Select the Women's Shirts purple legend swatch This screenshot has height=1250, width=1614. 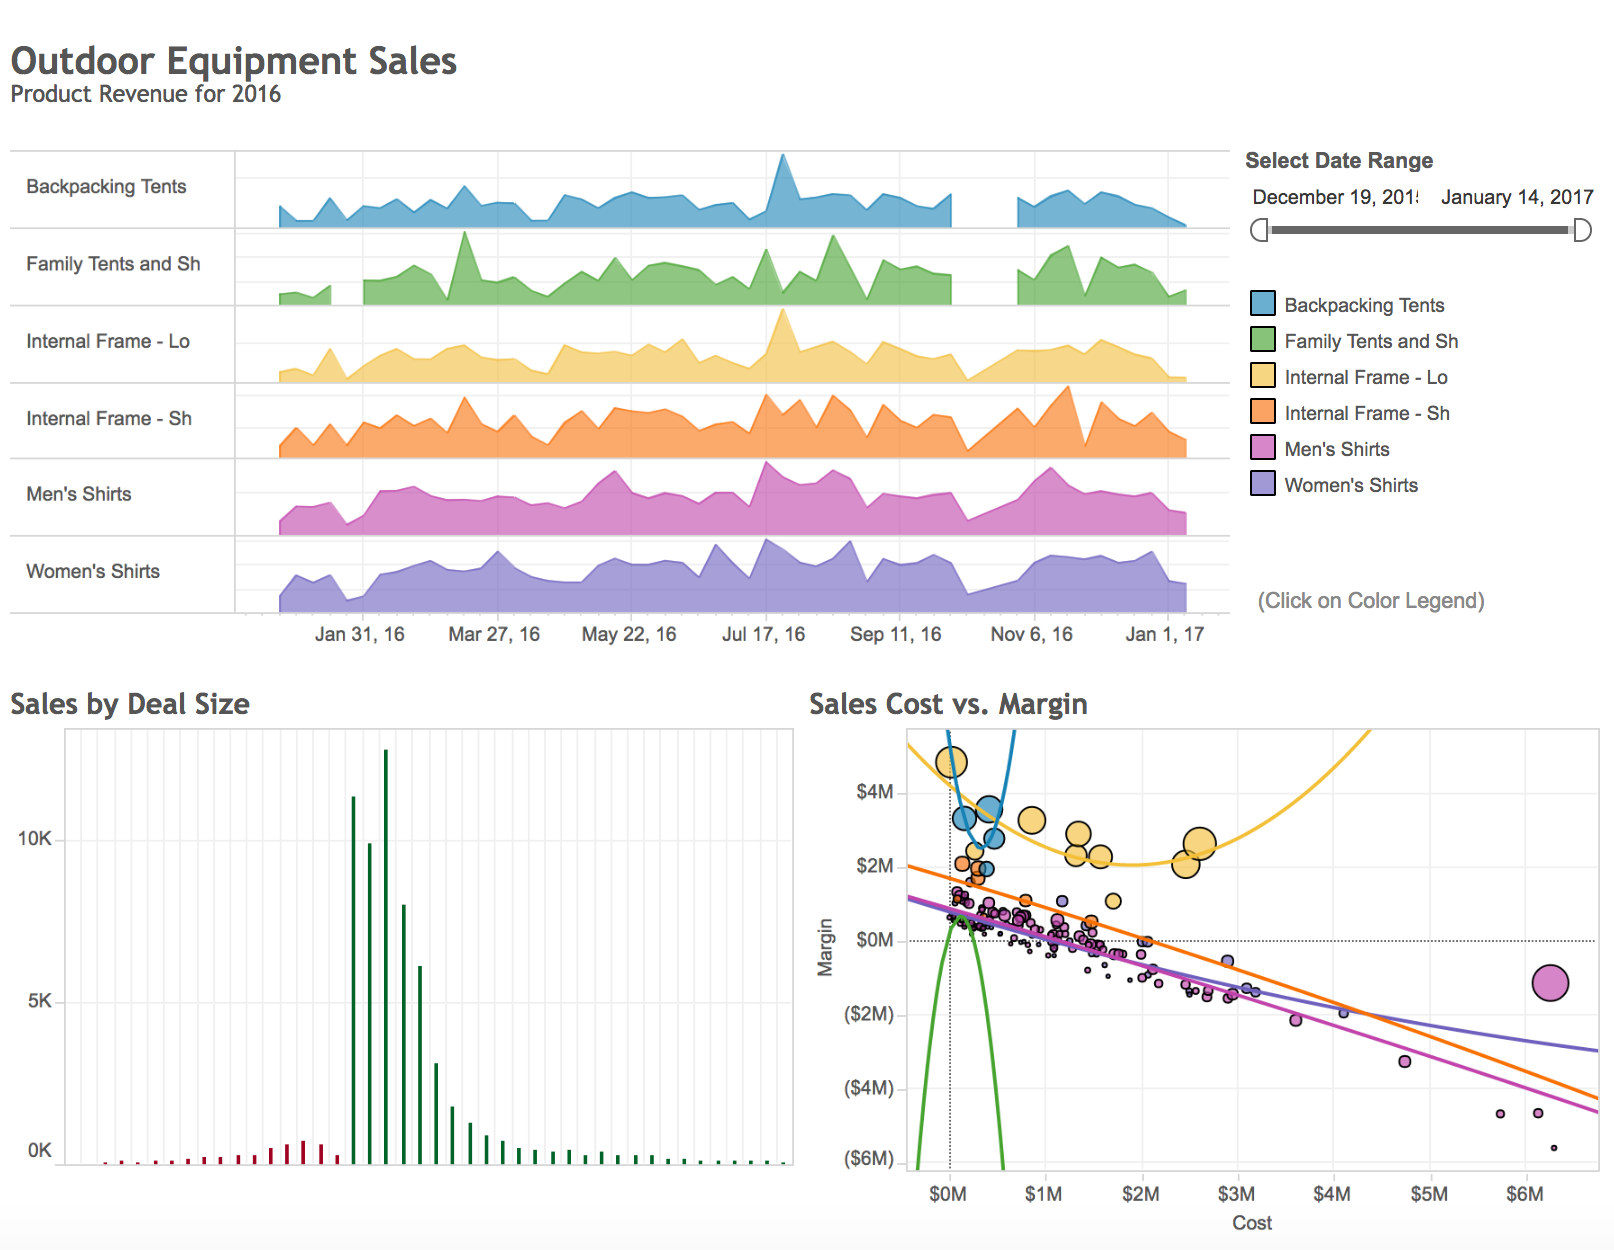[1263, 484]
